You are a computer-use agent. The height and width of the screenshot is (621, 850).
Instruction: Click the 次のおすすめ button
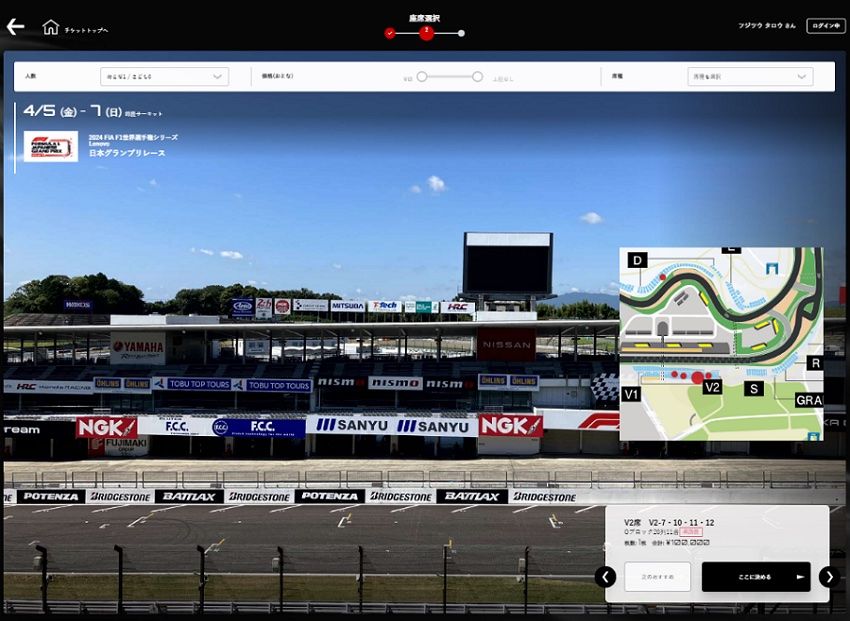pyautogui.click(x=658, y=577)
